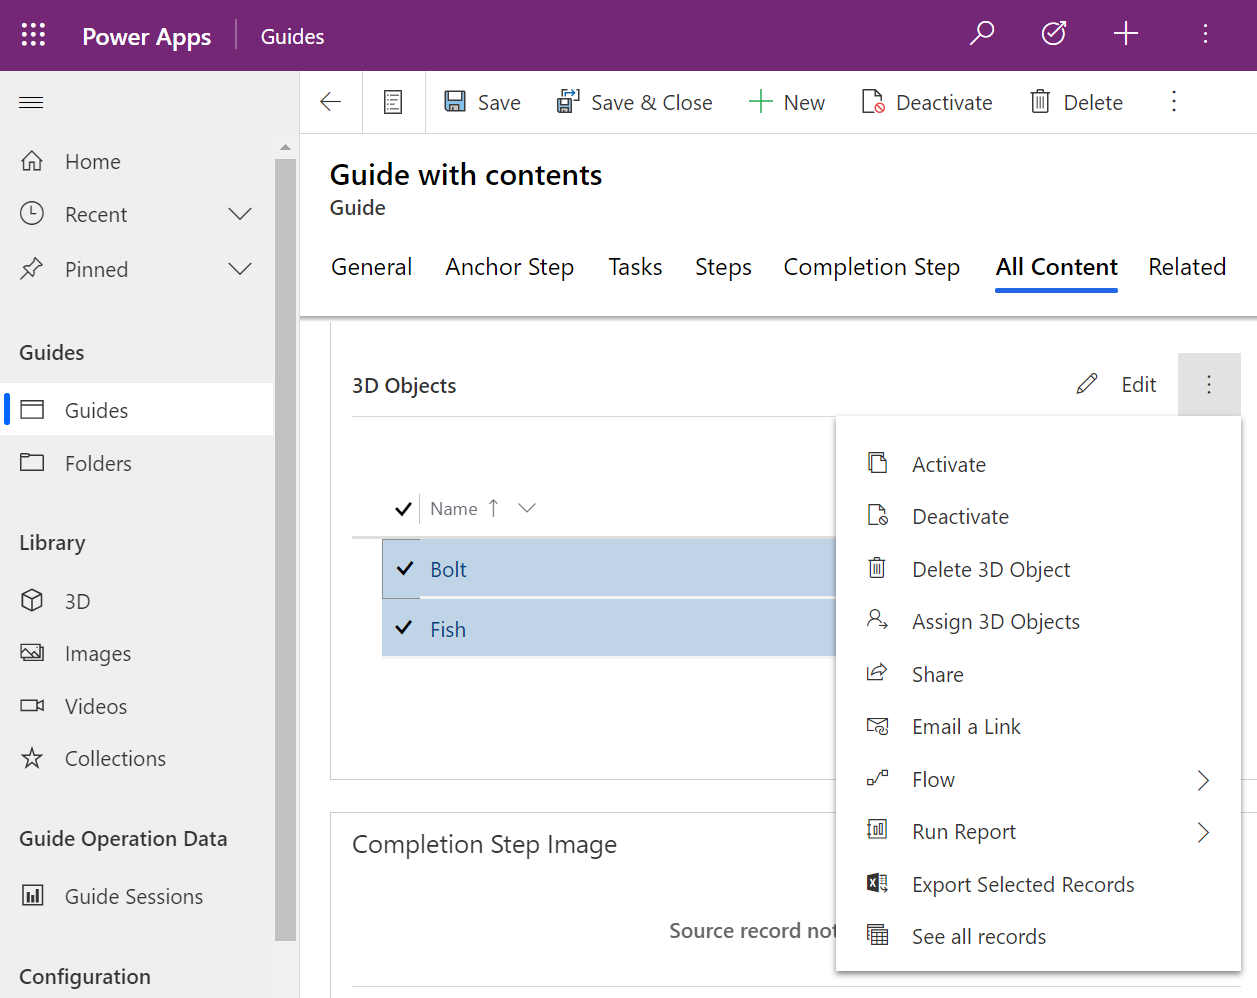Viewport: 1257px width, 998px height.
Task: Uncheck the Bolt row checkmark
Action: pos(405,569)
